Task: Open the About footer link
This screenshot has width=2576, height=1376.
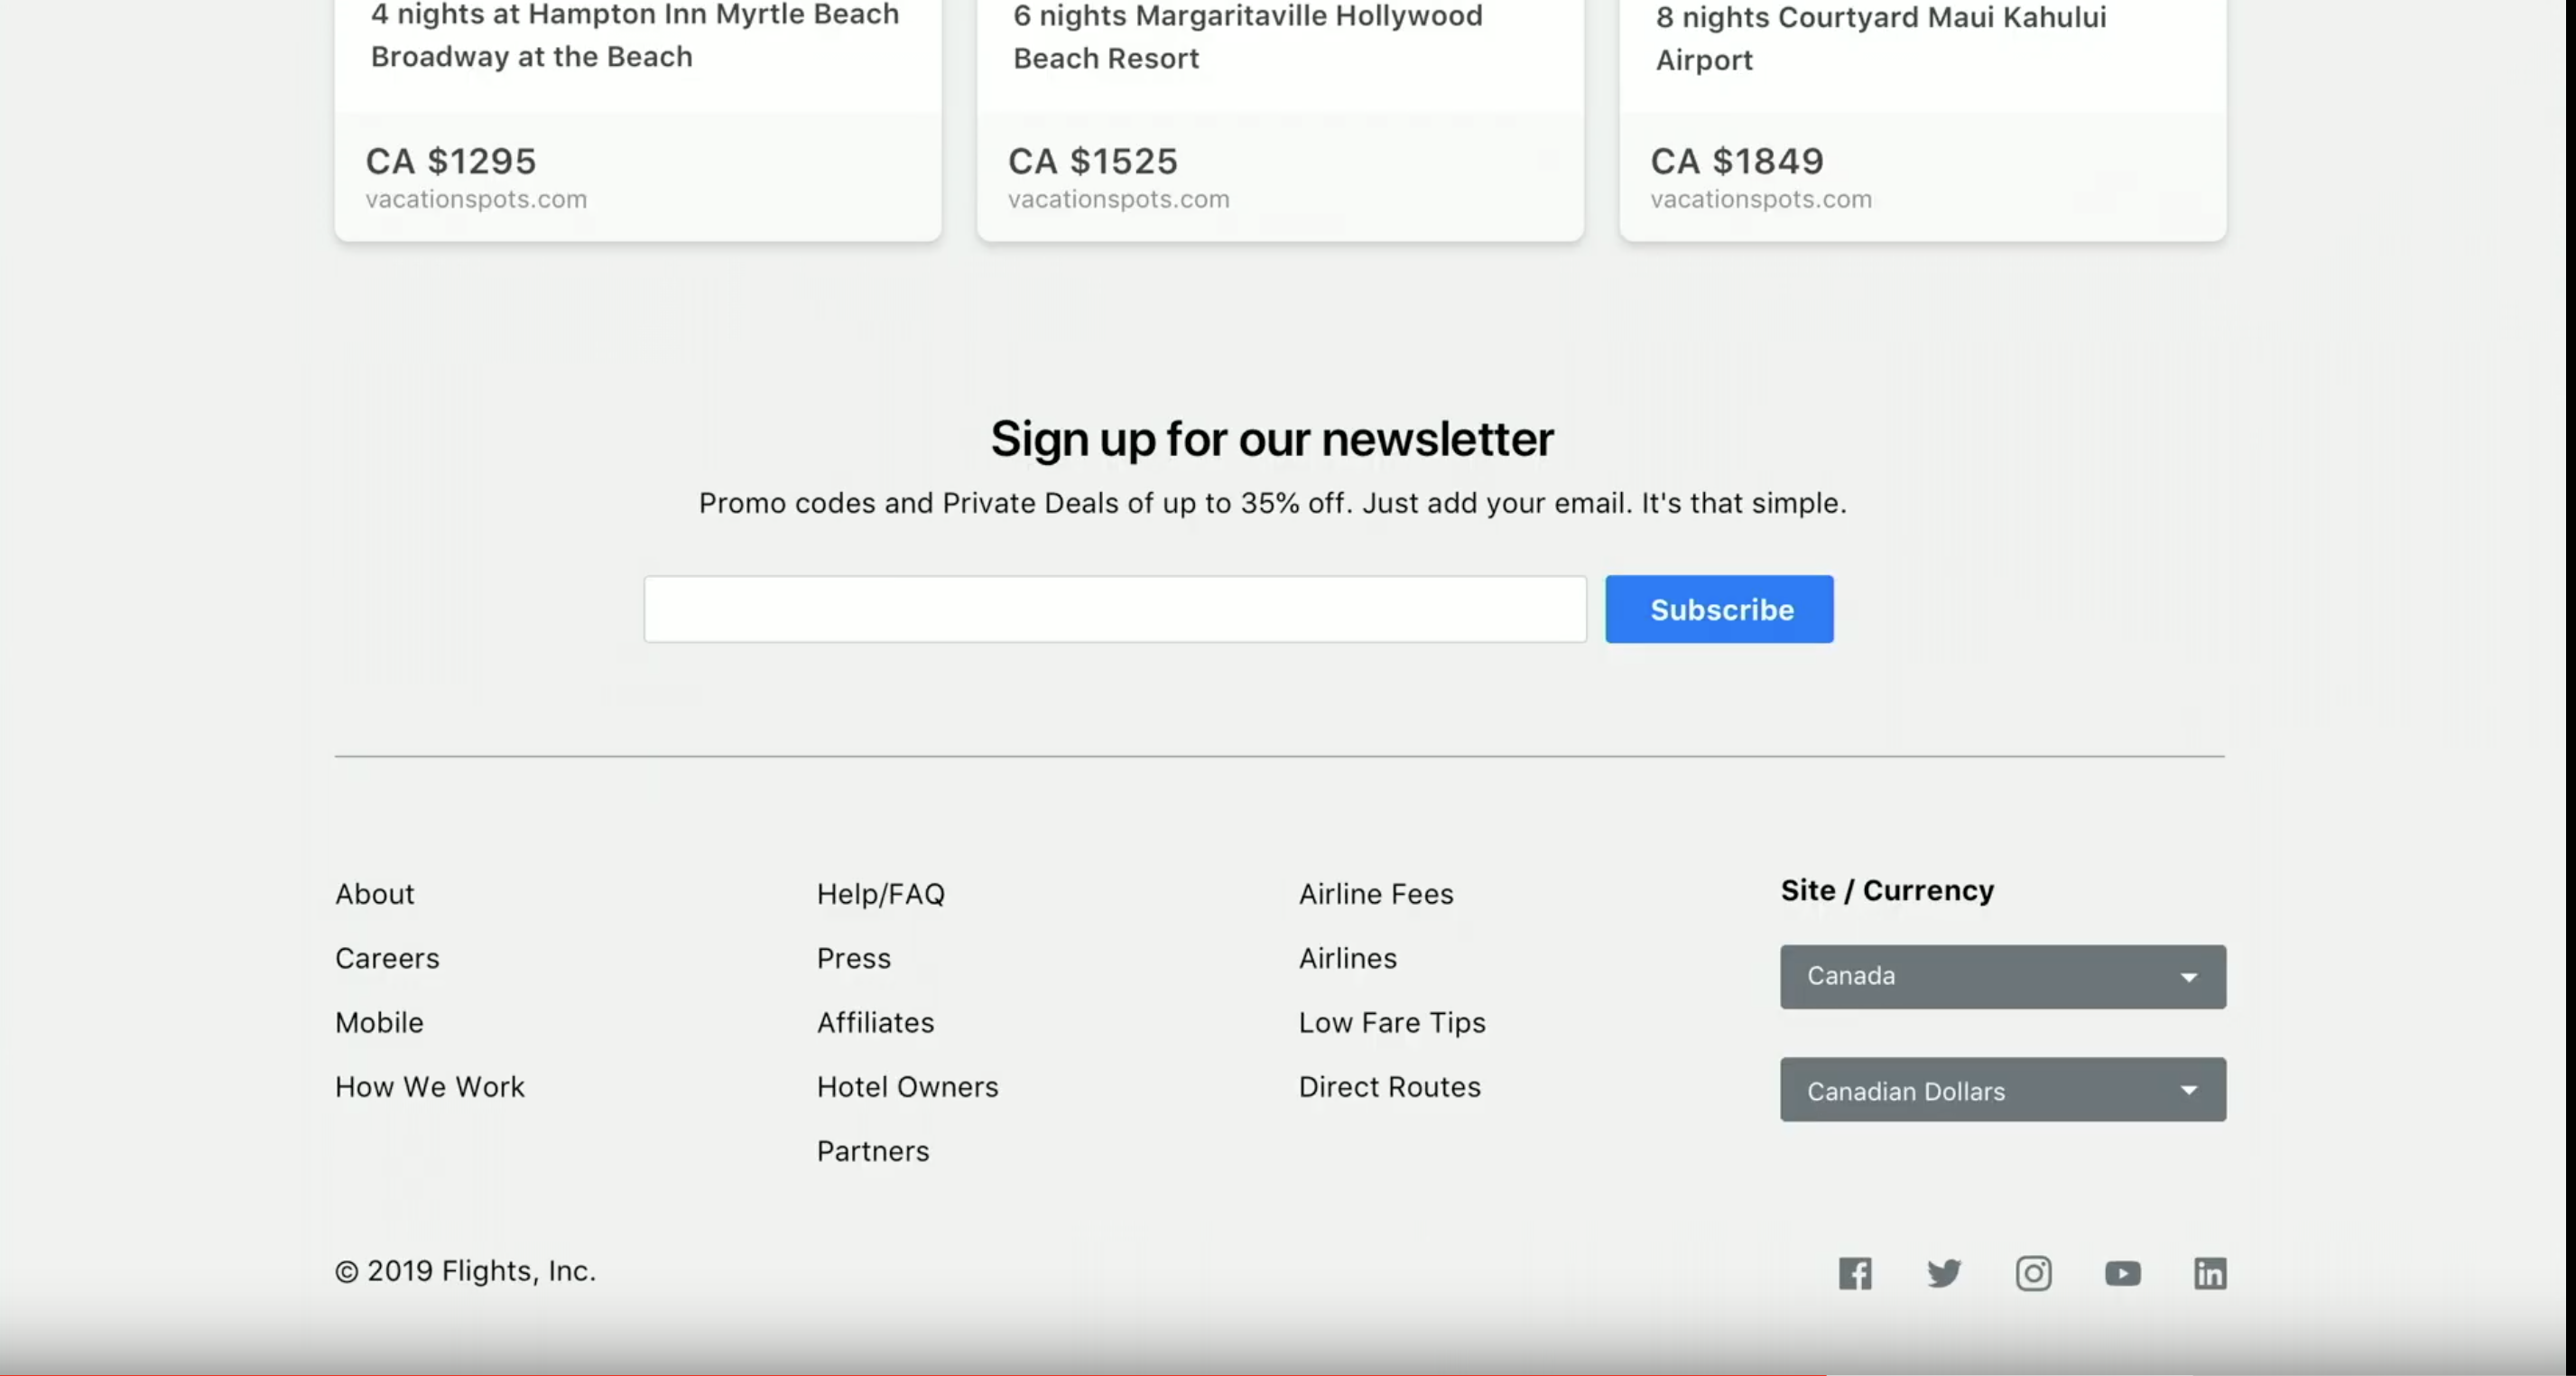Action: point(374,894)
